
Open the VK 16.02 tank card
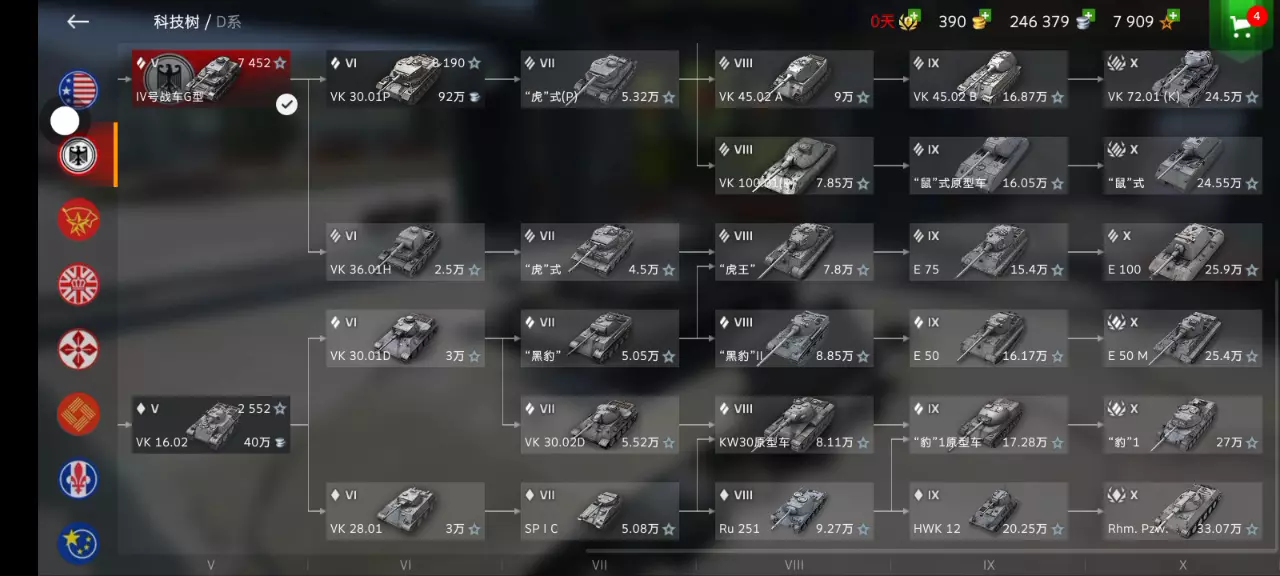click(211, 424)
